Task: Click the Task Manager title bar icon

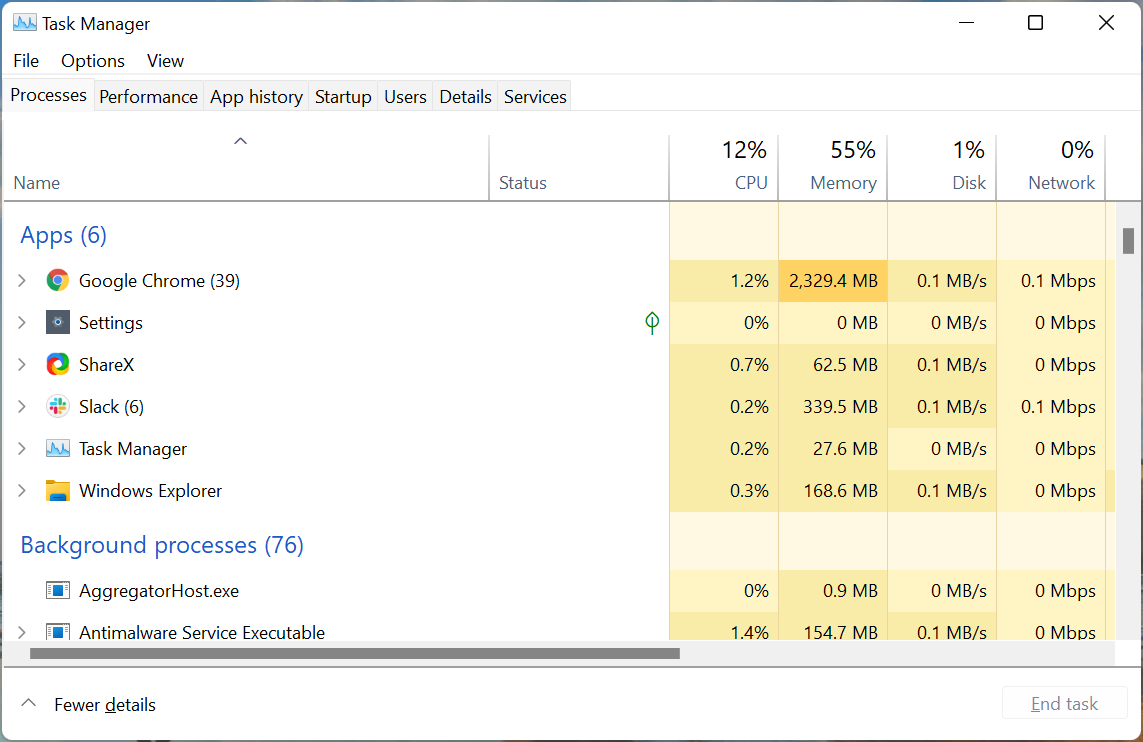Action: (x=23, y=21)
